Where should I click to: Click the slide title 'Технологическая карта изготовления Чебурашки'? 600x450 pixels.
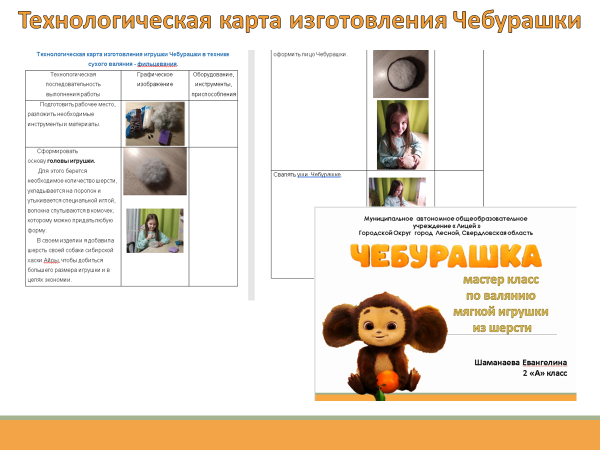point(300,20)
